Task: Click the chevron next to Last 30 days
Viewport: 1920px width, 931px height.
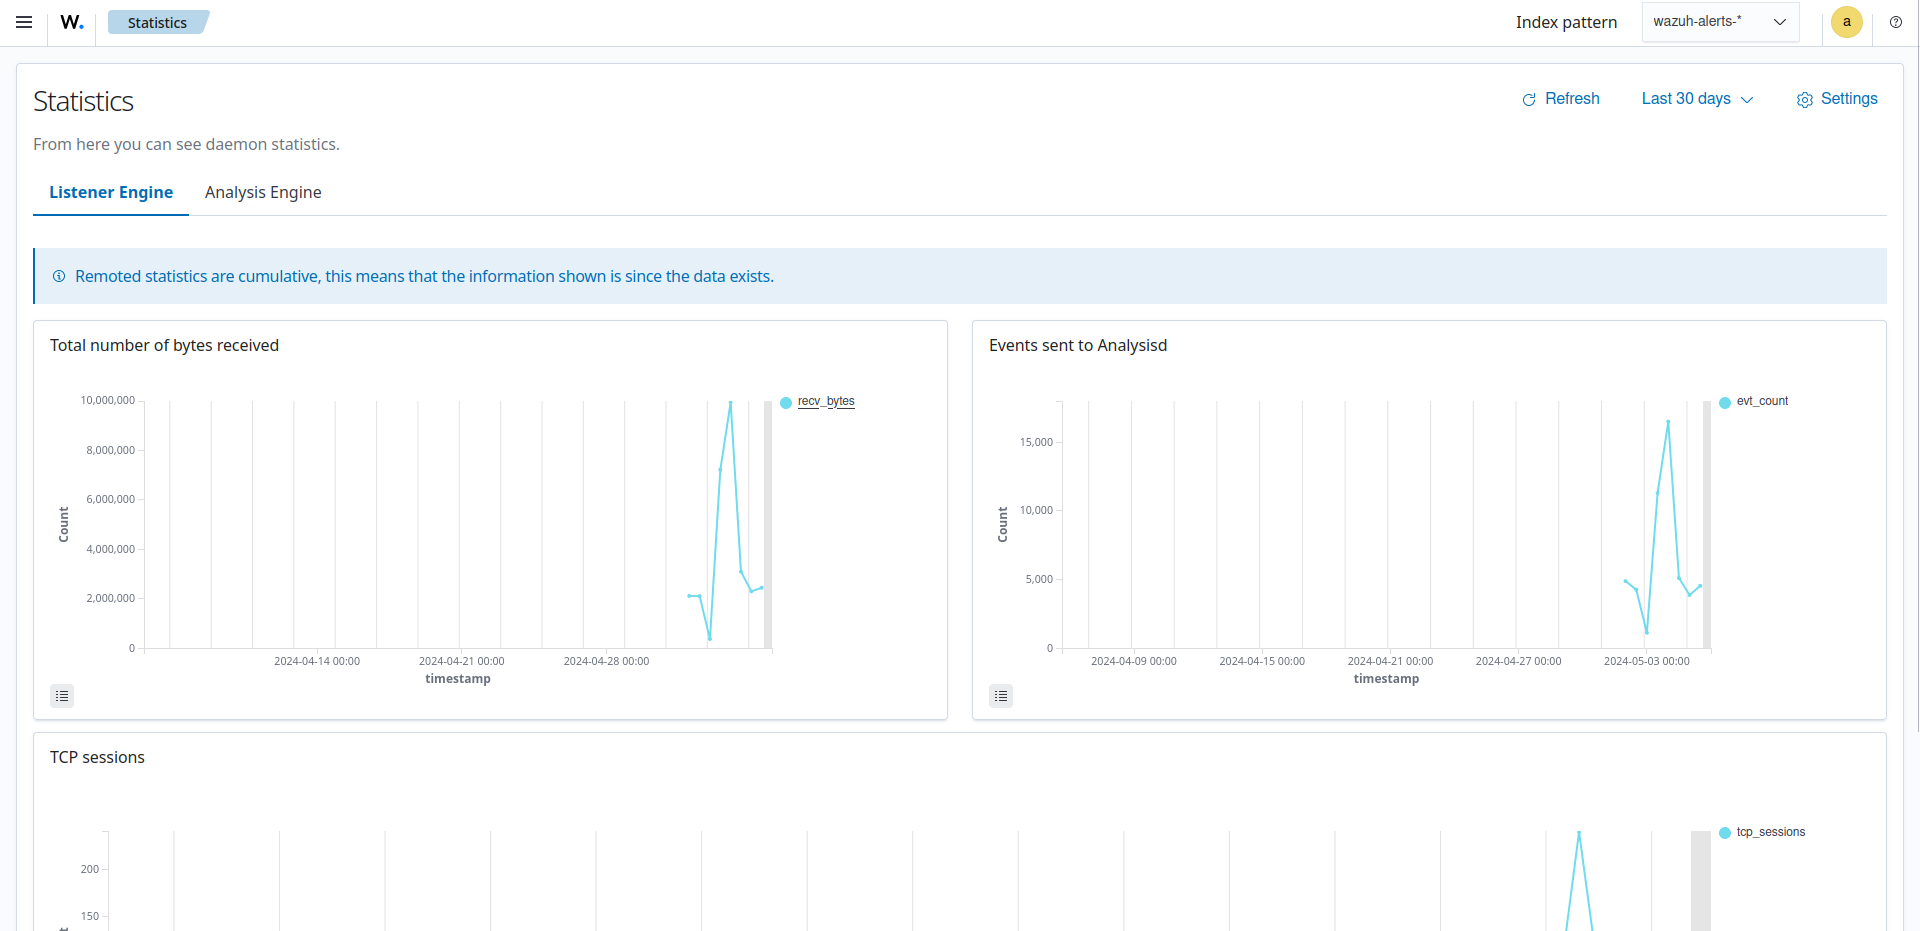Action: 1747,100
